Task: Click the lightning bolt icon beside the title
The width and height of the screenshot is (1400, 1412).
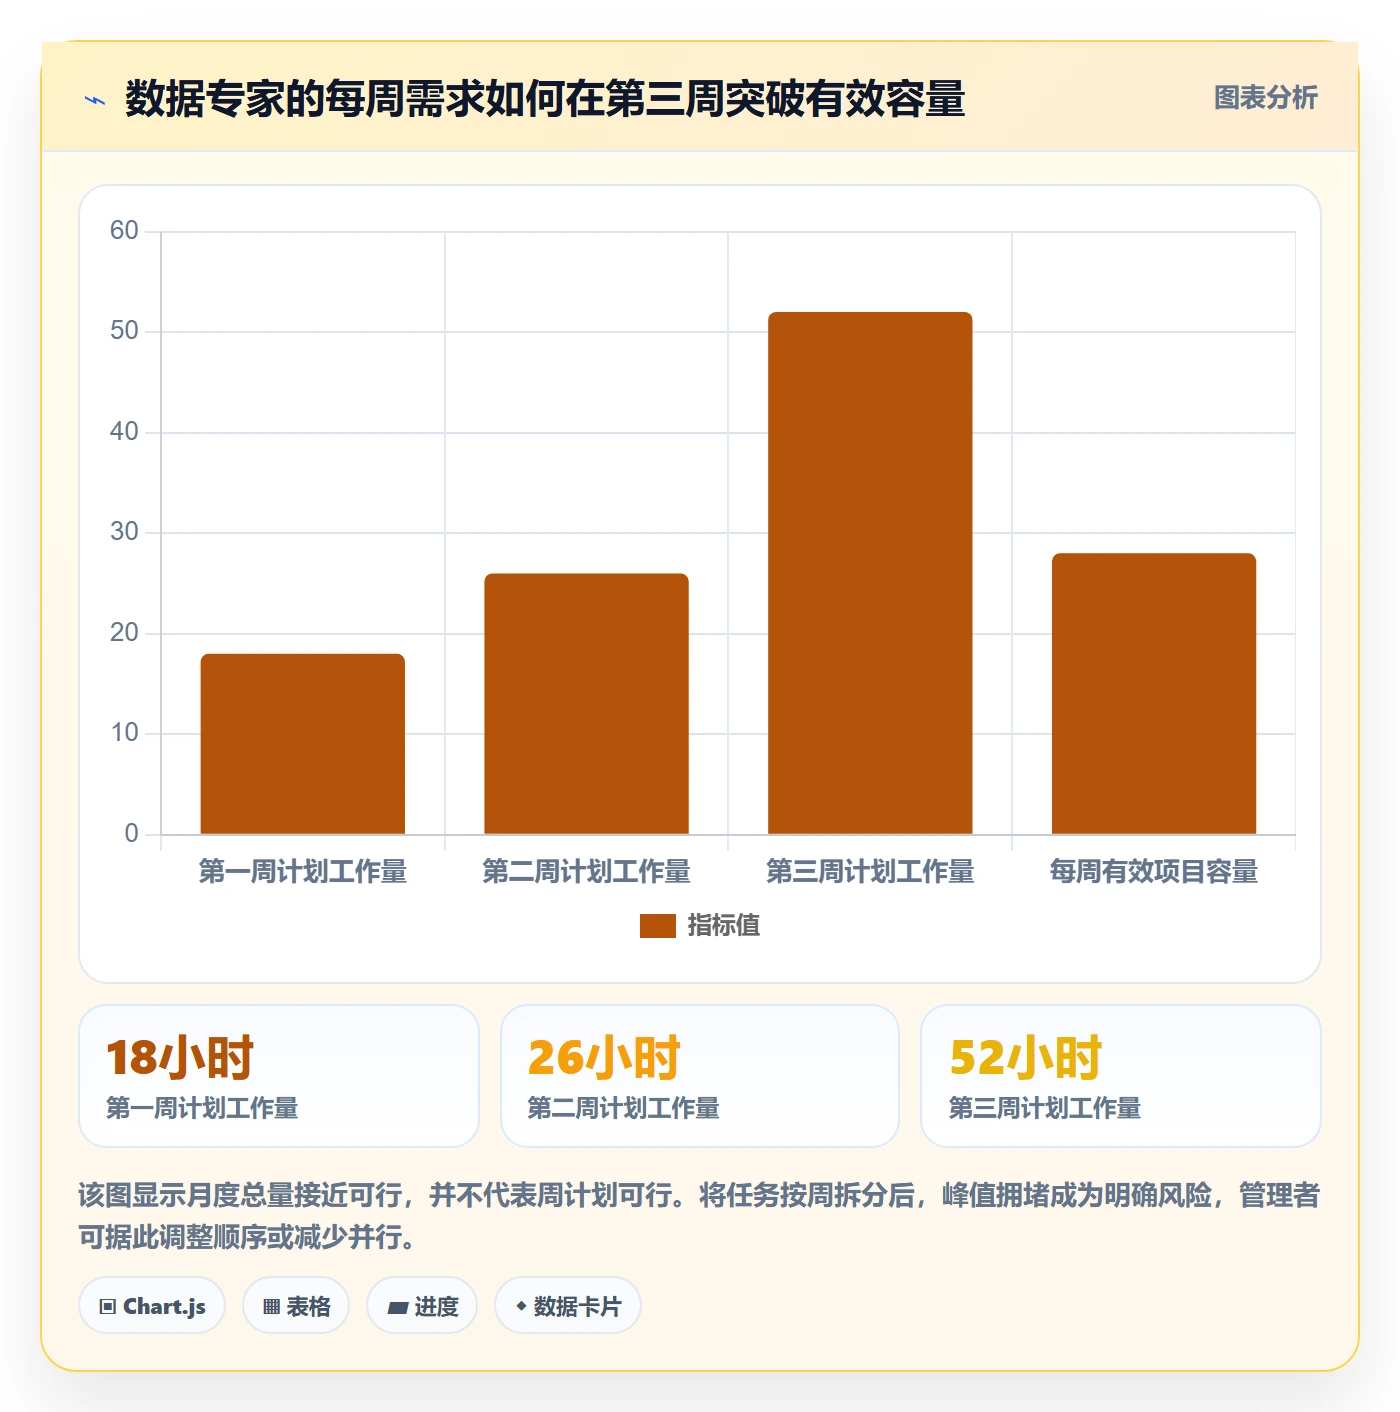Action: click(x=95, y=100)
